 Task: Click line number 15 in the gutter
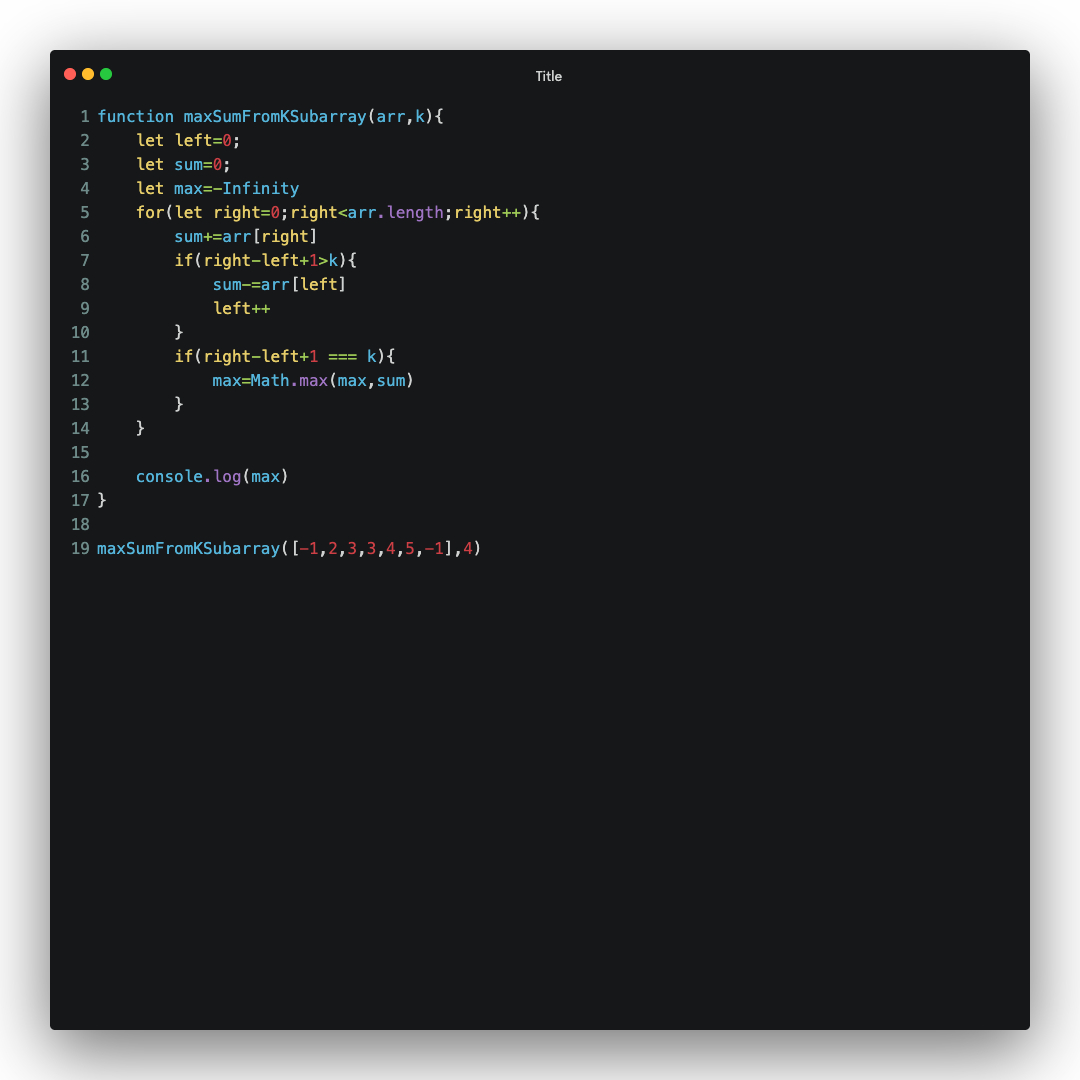point(81,453)
